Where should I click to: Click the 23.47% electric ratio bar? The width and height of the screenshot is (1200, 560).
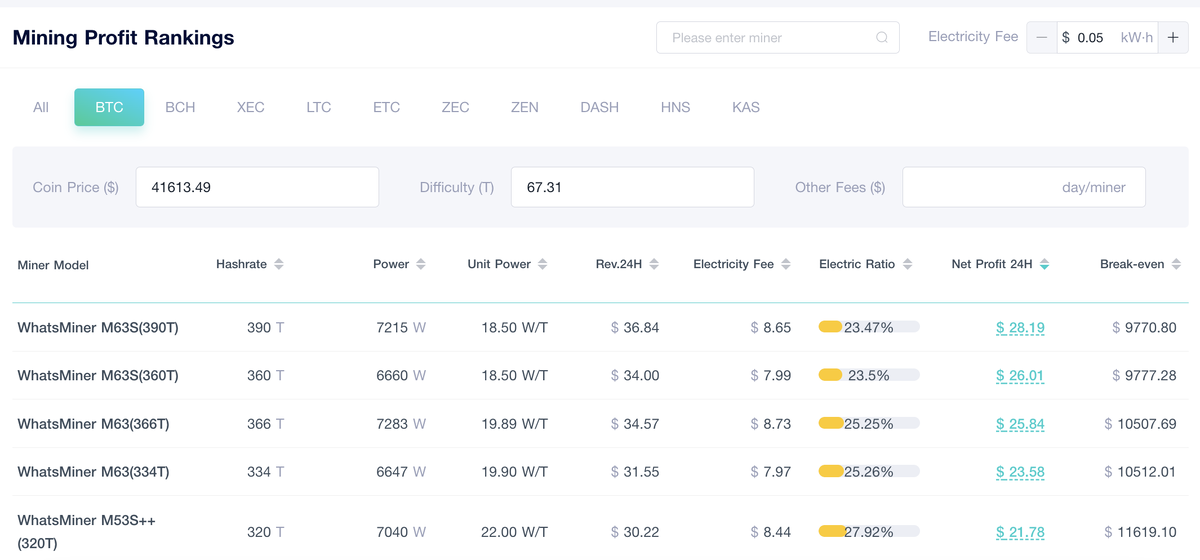pos(869,328)
